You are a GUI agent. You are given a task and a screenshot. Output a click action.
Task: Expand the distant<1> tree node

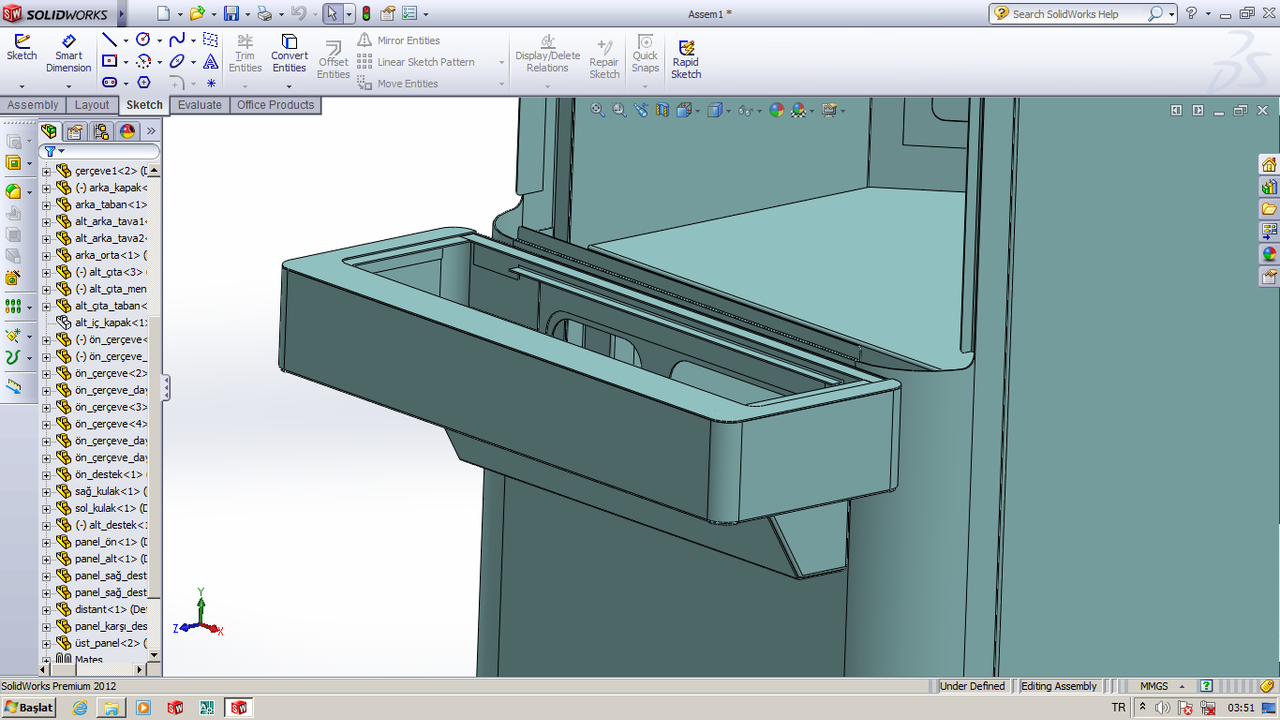coord(46,610)
